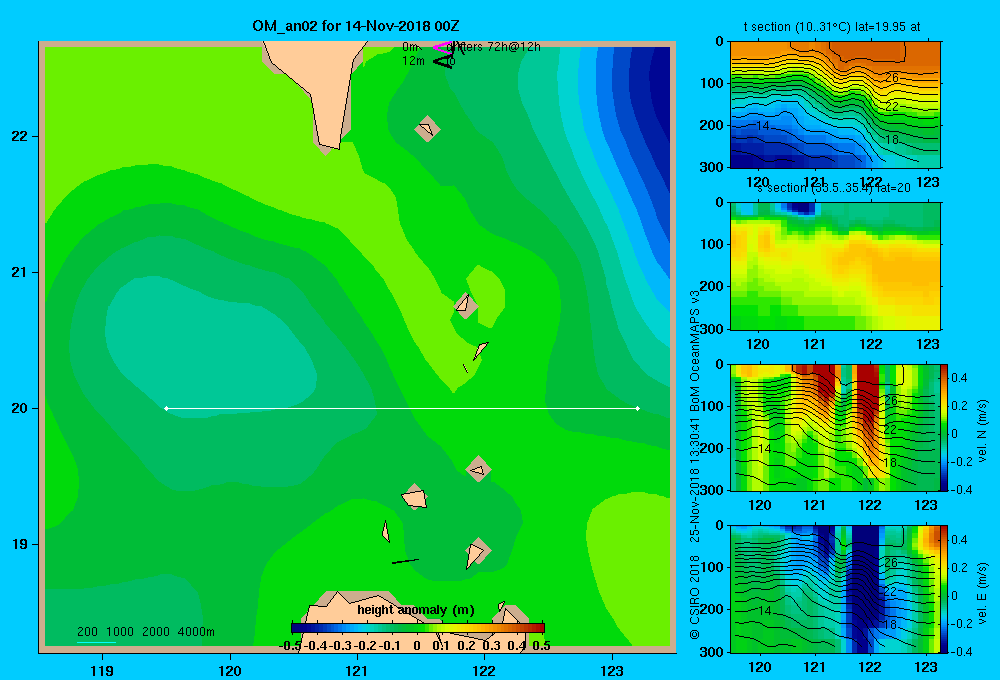Image resolution: width=1000 pixels, height=680 pixels.
Task: Click "4000m" in the bathymetry depth legend
Action: (196, 632)
